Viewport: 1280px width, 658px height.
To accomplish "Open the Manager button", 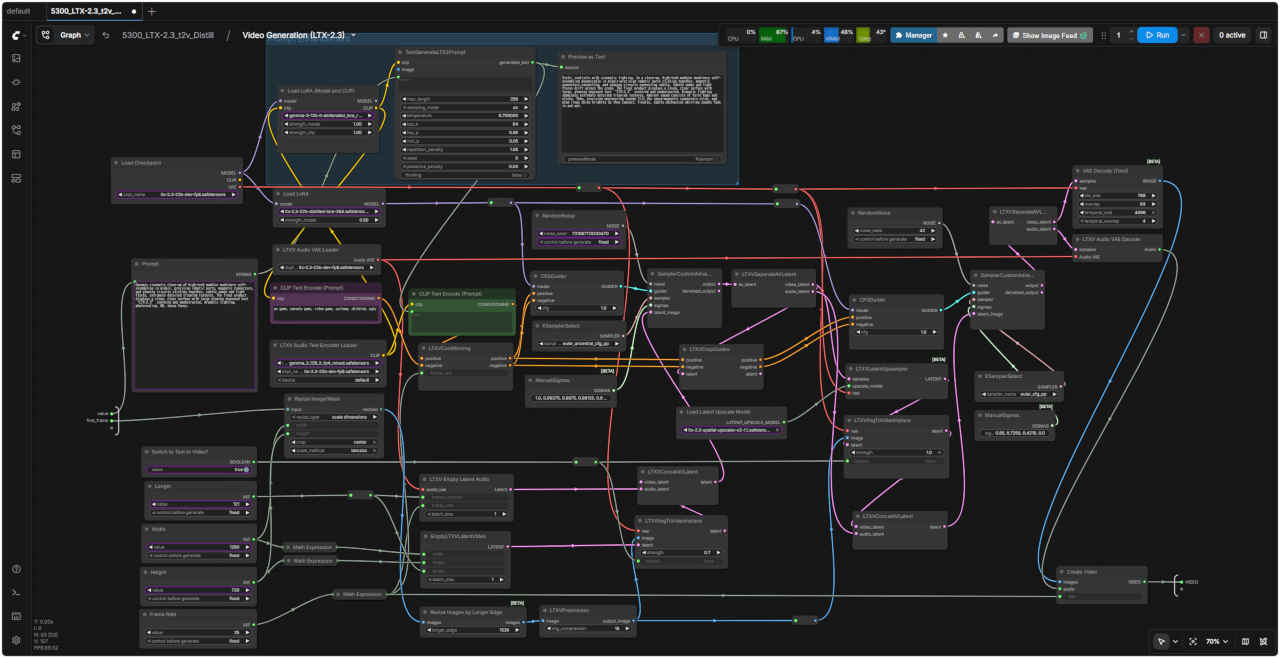I will click(913, 35).
